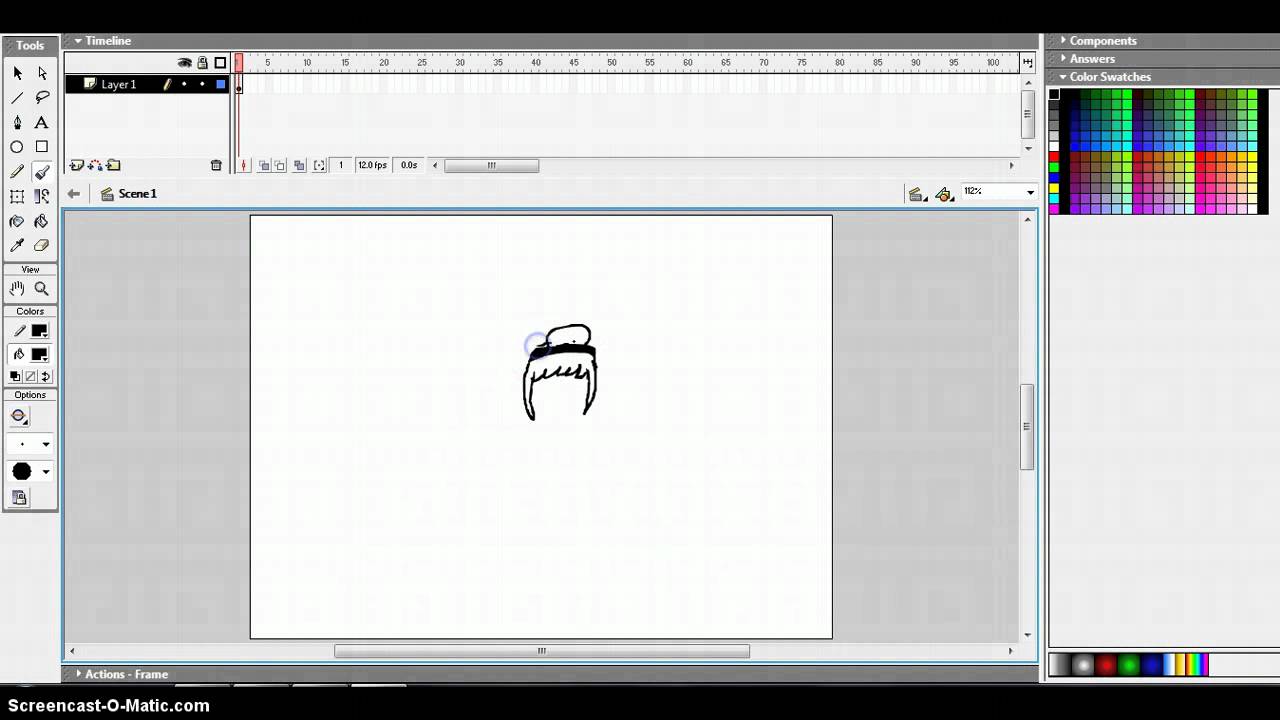Click the Insert Layer Folder icon
Viewport: 1280px width, 720px height.
coord(113,166)
